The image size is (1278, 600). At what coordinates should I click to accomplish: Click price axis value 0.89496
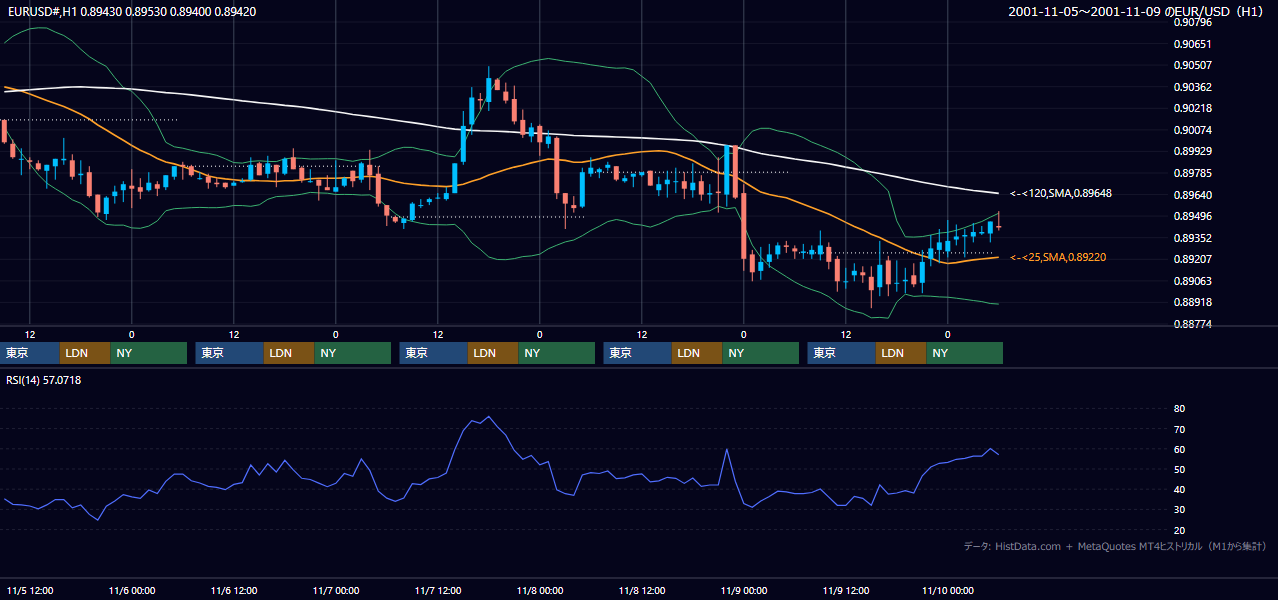click(1192, 216)
